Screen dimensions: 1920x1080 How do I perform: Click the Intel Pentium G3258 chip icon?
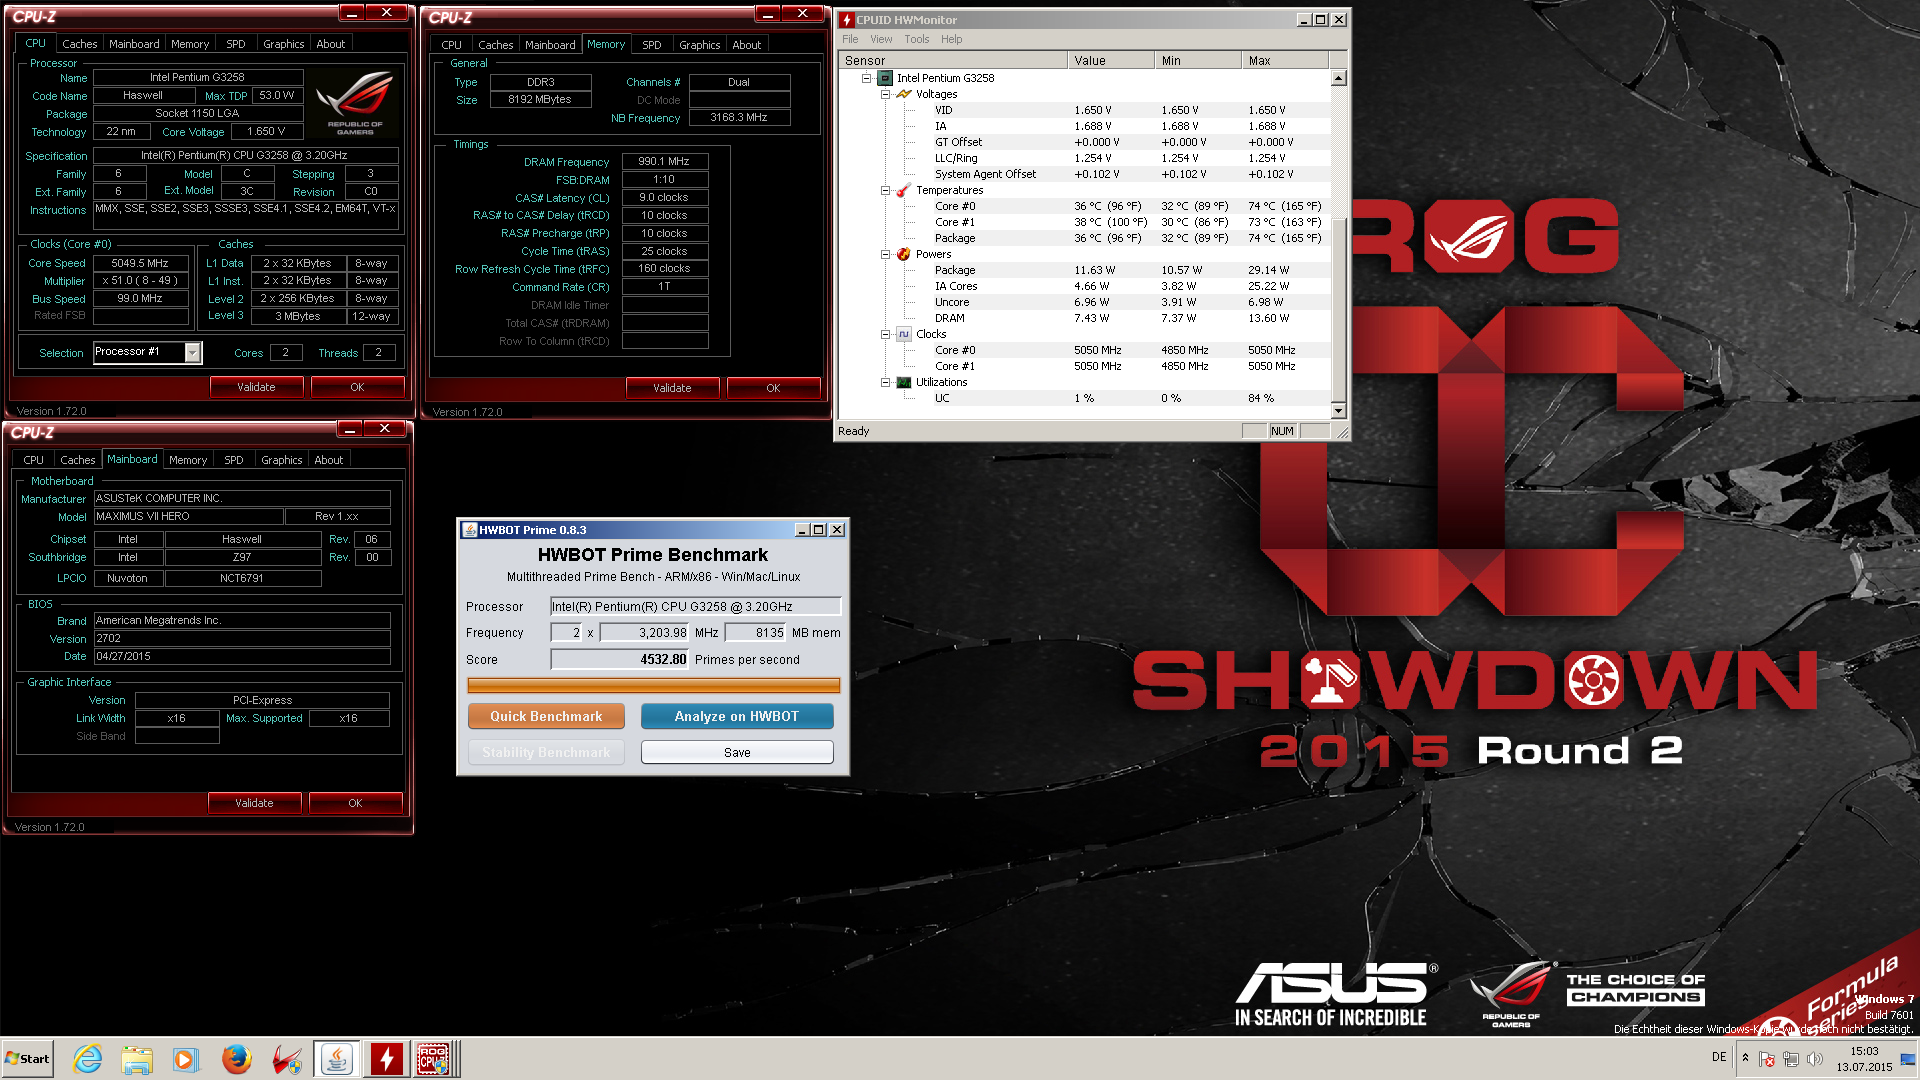pos(885,78)
